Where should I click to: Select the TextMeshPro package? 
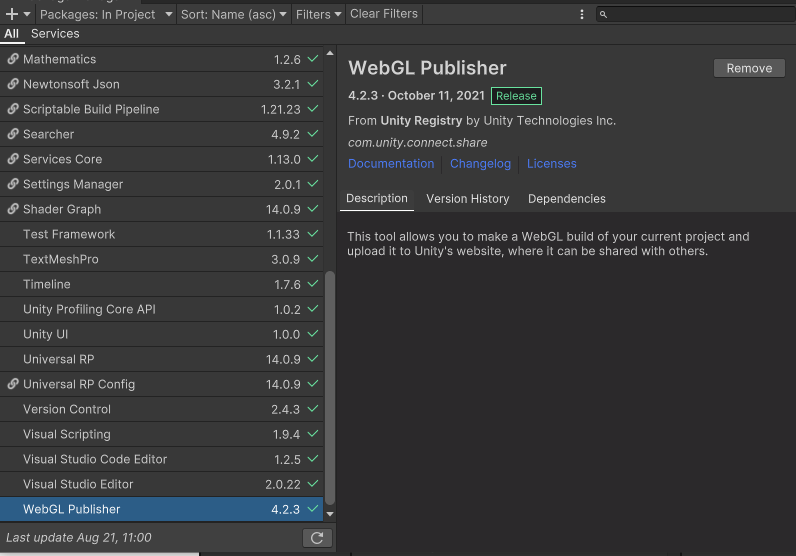[161, 259]
